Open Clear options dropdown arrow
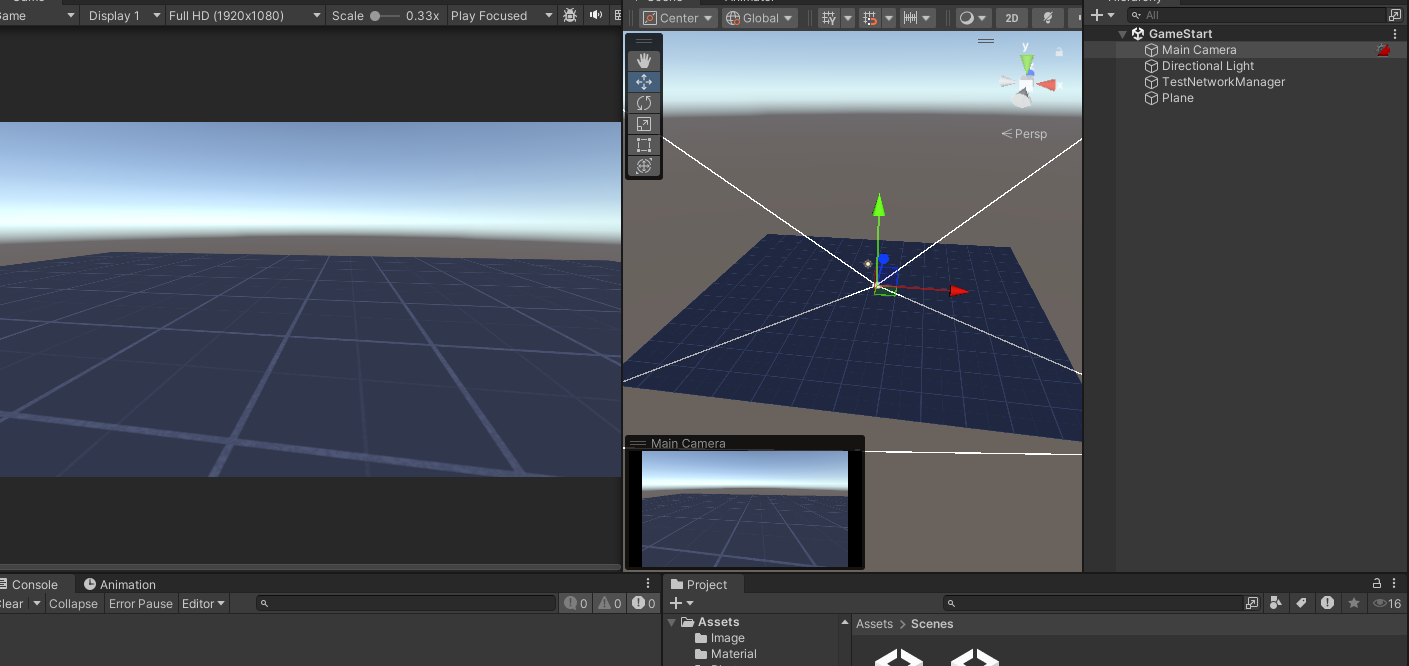 click(37, 604)
